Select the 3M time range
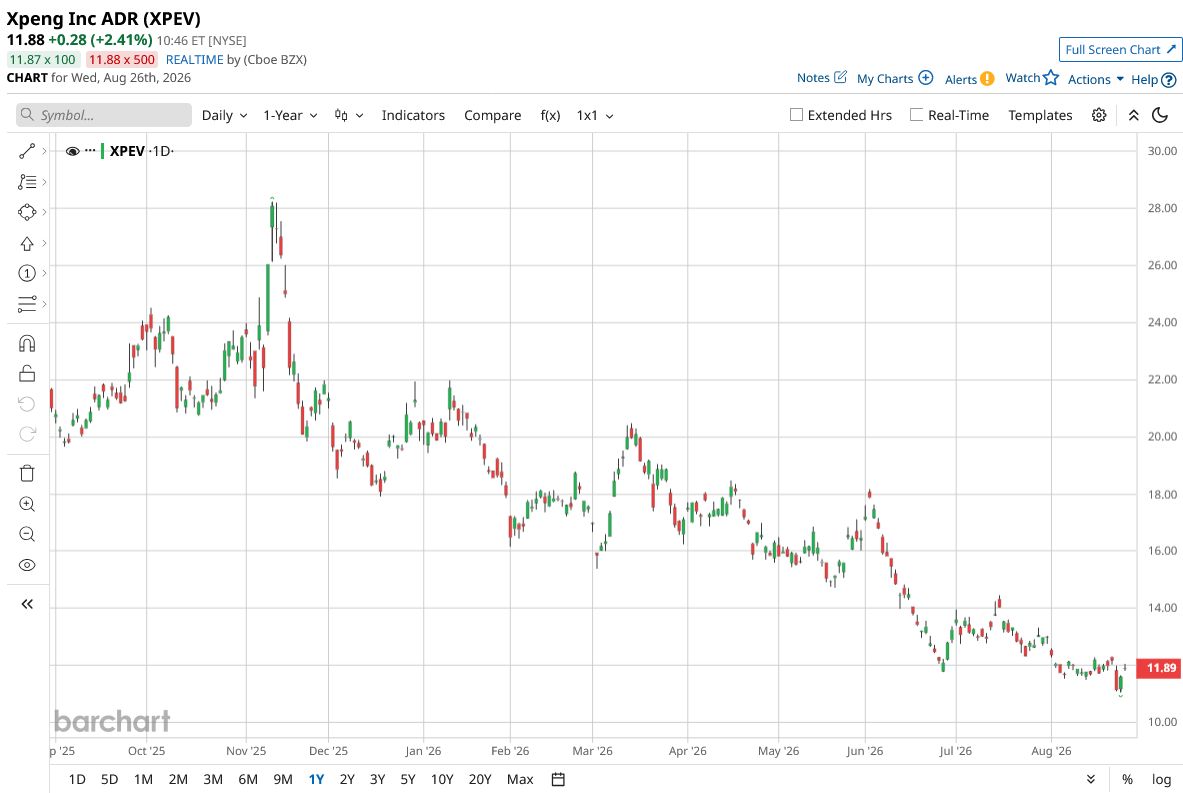 click(x=213, y=779)
